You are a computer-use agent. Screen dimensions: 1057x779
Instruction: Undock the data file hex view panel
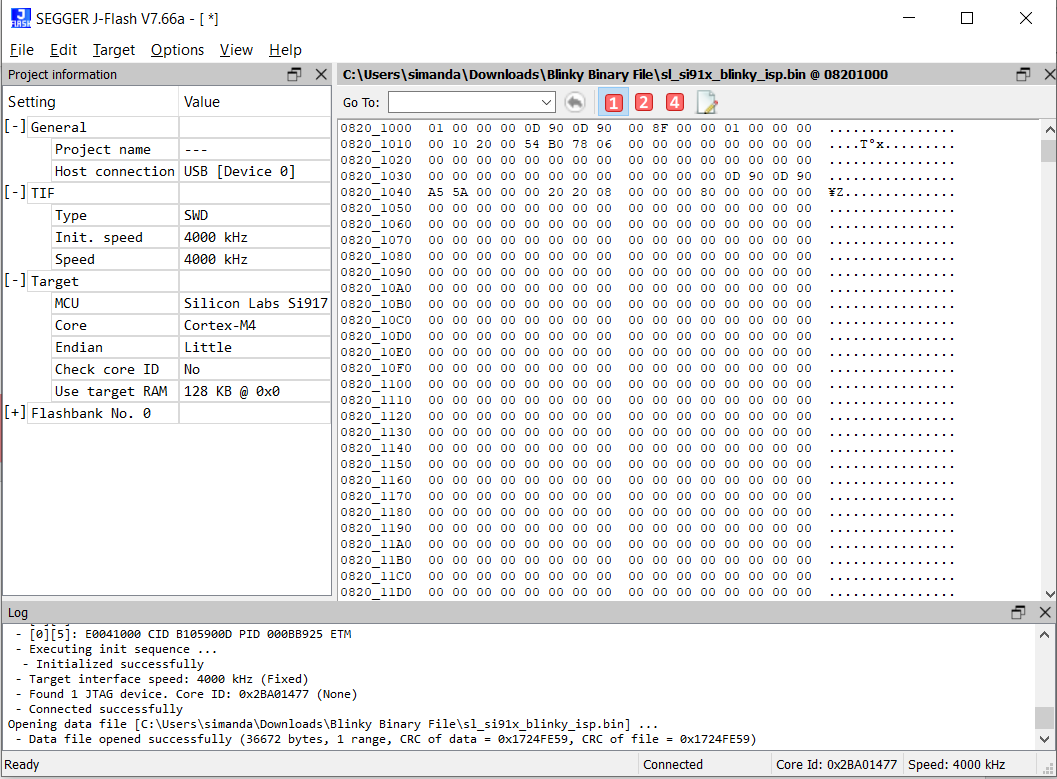click(1023, 74)
